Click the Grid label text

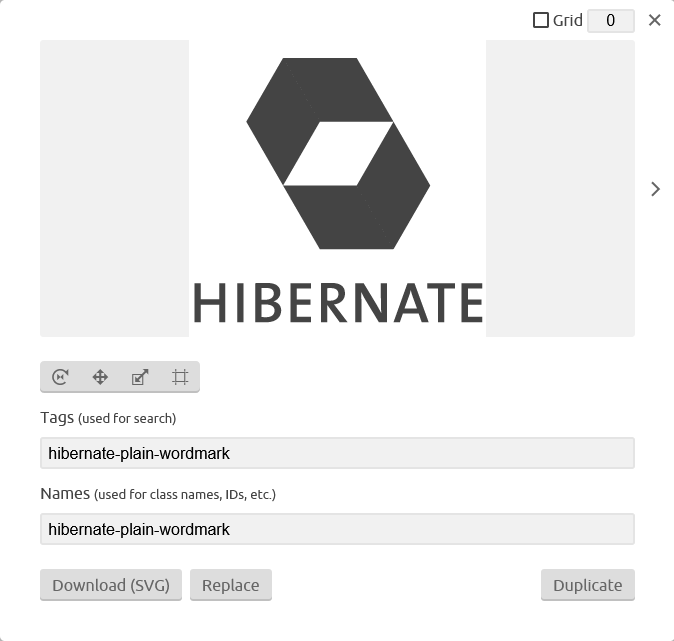tap(567, 20)
